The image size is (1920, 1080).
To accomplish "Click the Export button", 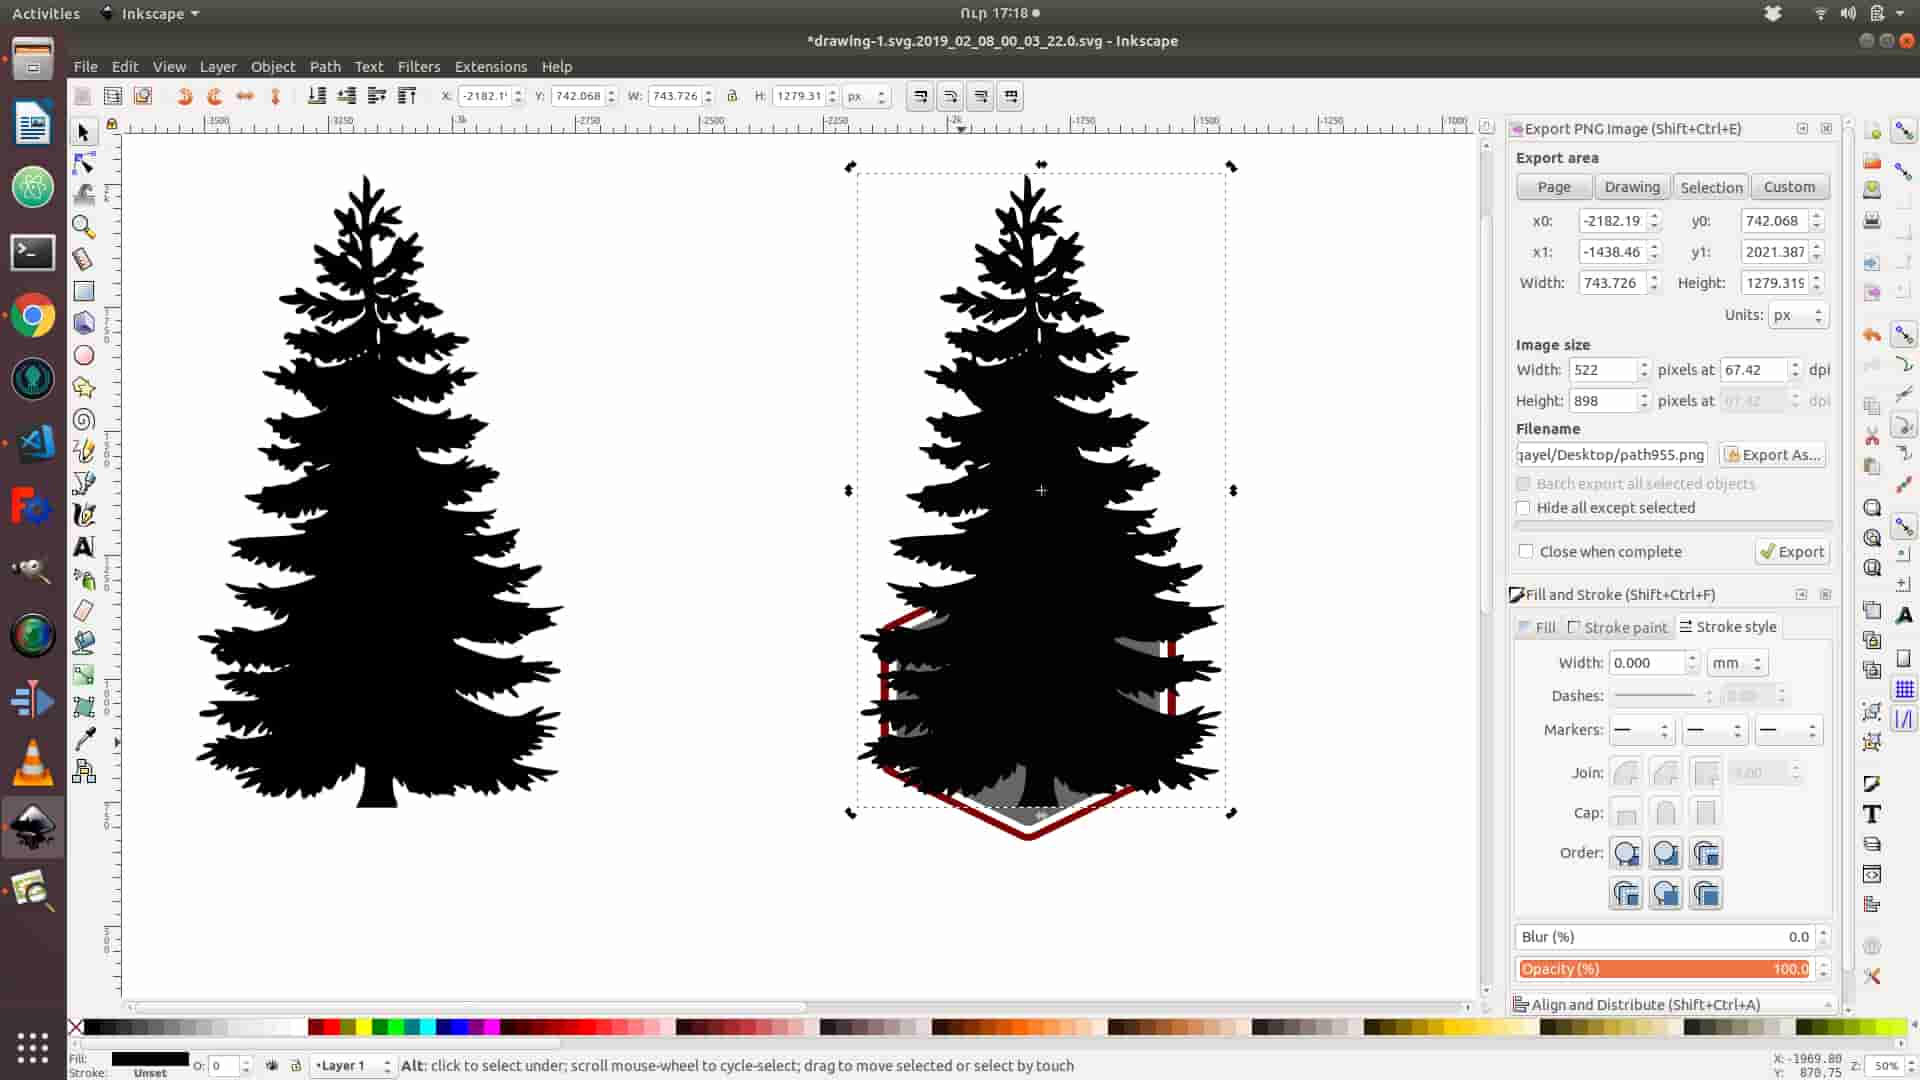I will pos(1792,552).
